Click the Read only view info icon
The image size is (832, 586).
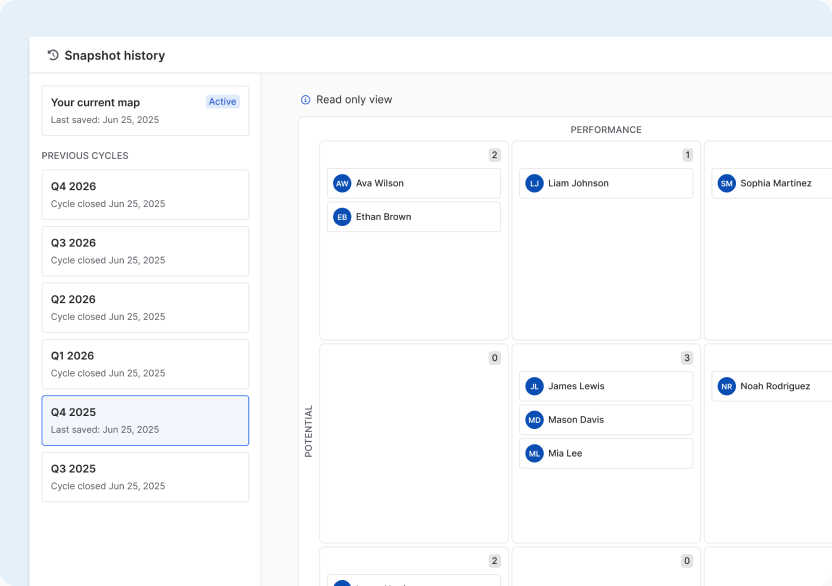[x=306, y=100]
